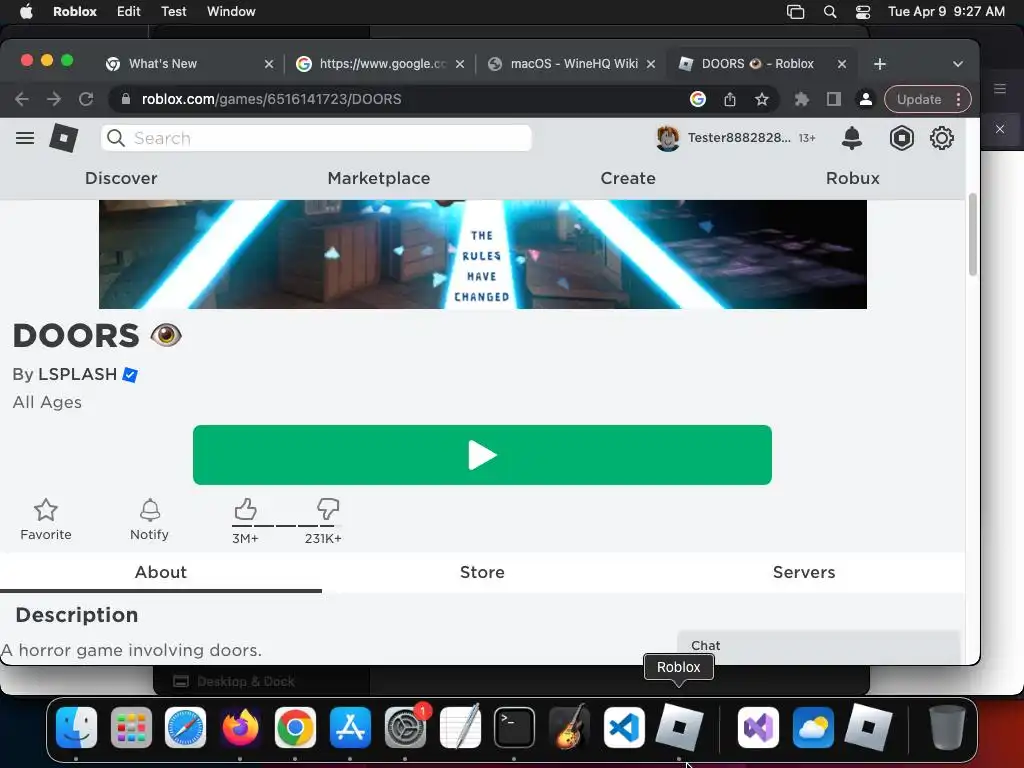The image size is (1024, 768).
Task: Bookmark this page with the star icon
Action: click(761, 99)
